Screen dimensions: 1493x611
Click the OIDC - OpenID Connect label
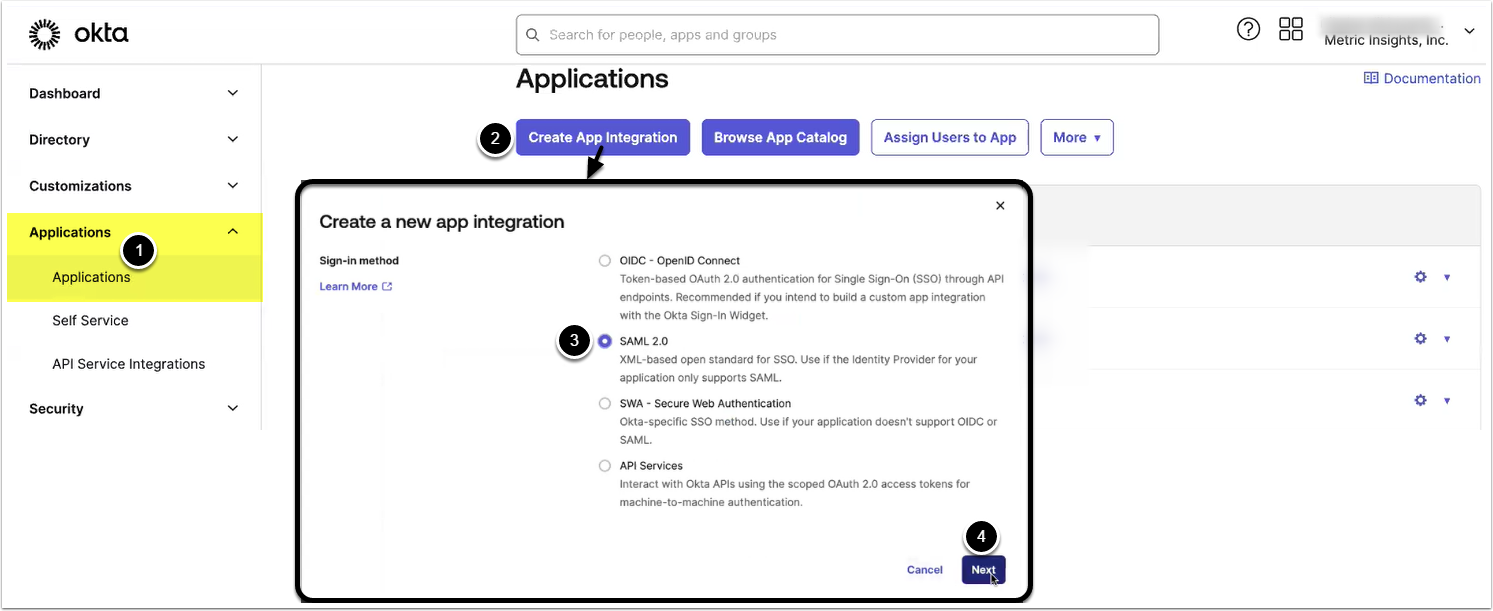(x=680, y=261)
